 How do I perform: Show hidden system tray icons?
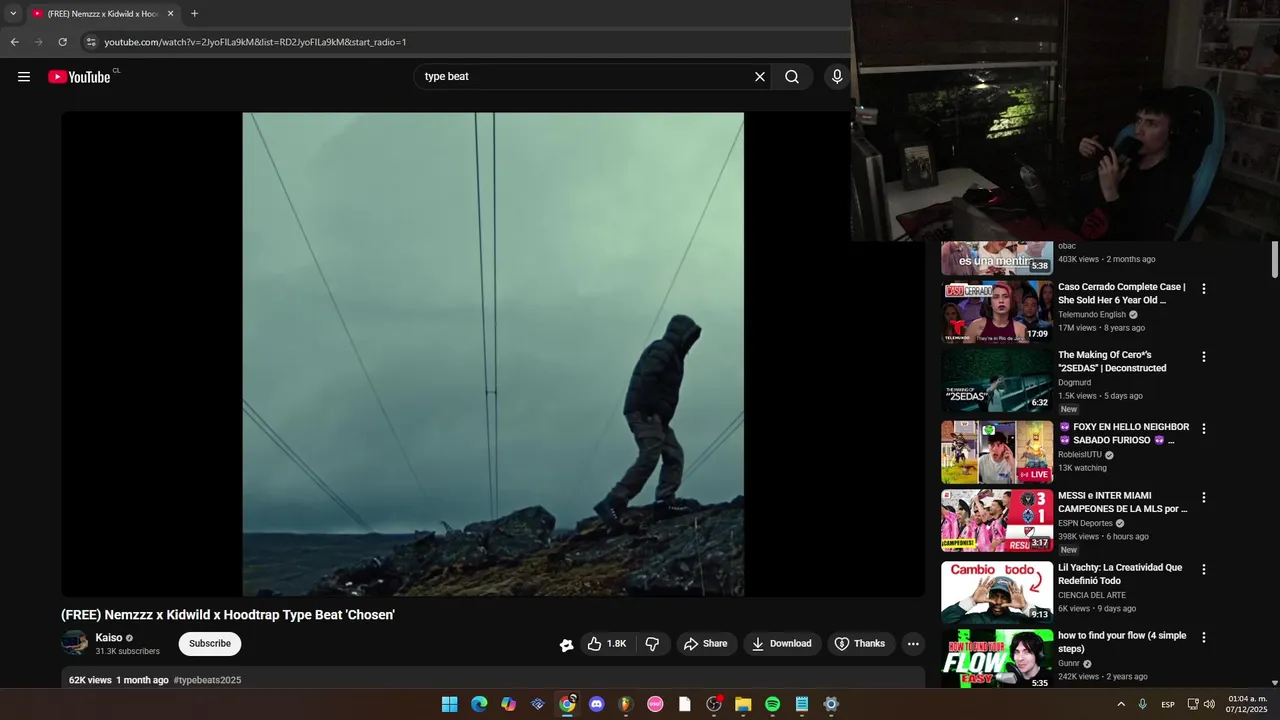1121,704
